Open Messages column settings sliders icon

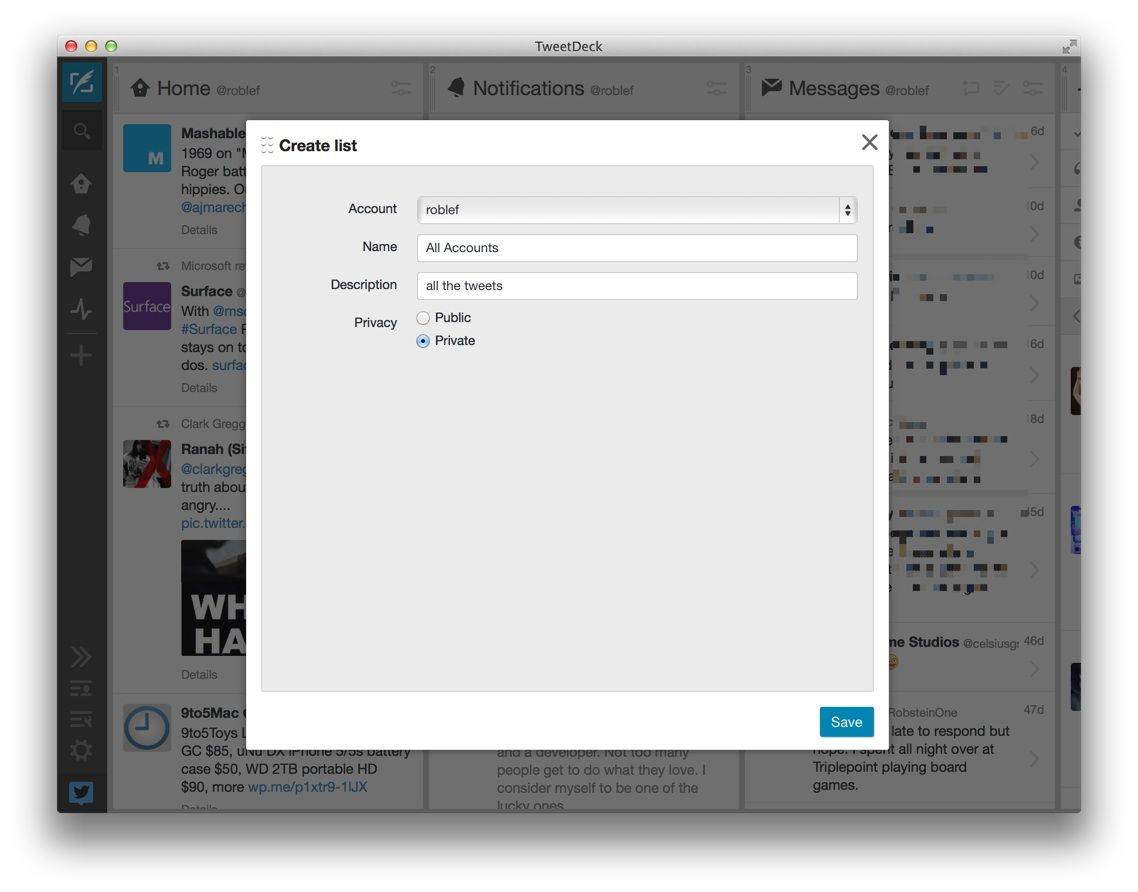[1032, 89]
